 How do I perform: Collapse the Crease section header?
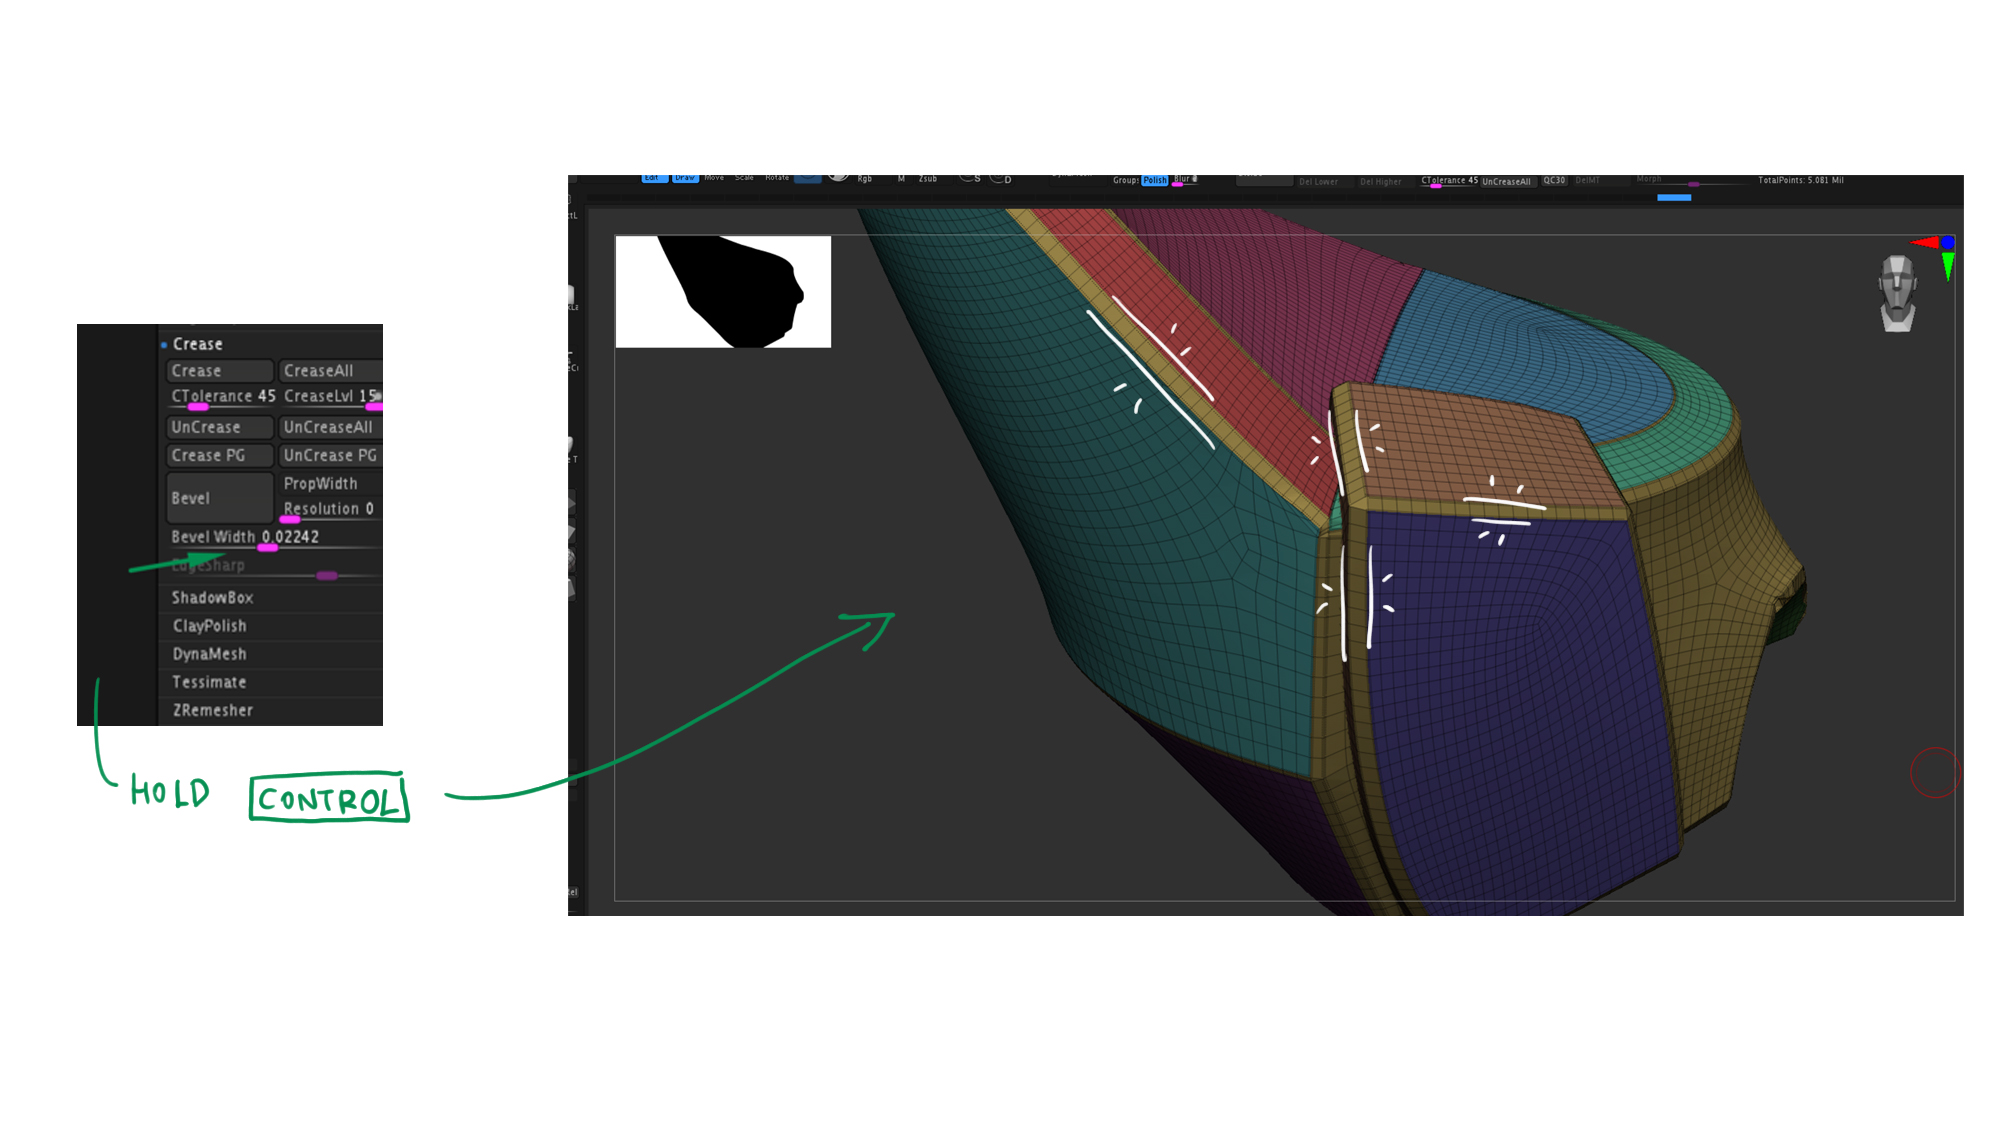tap(197, 344)
